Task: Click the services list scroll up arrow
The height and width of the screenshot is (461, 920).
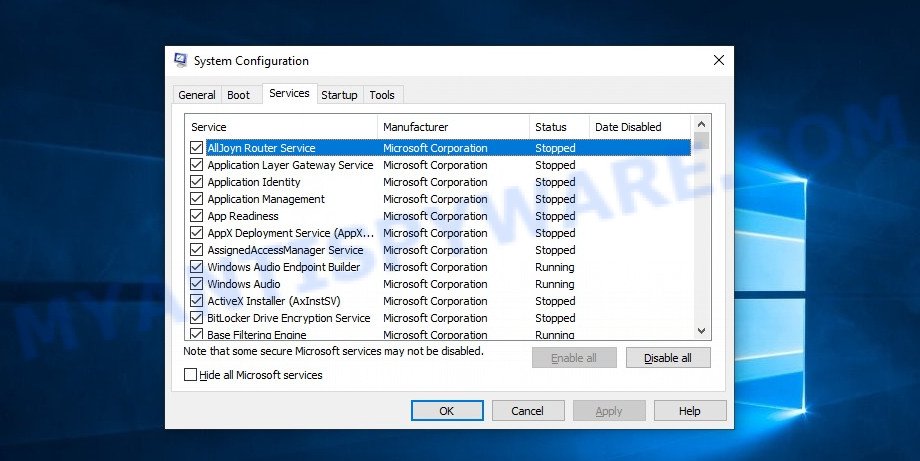Action: [701, 123]
